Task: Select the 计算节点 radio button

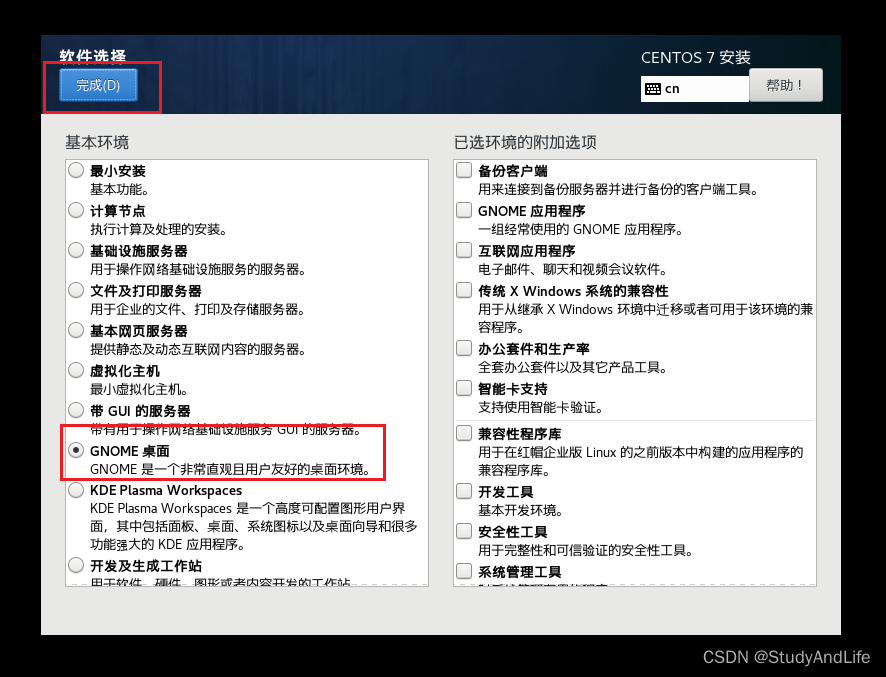Action: click(x=76, y=210)
